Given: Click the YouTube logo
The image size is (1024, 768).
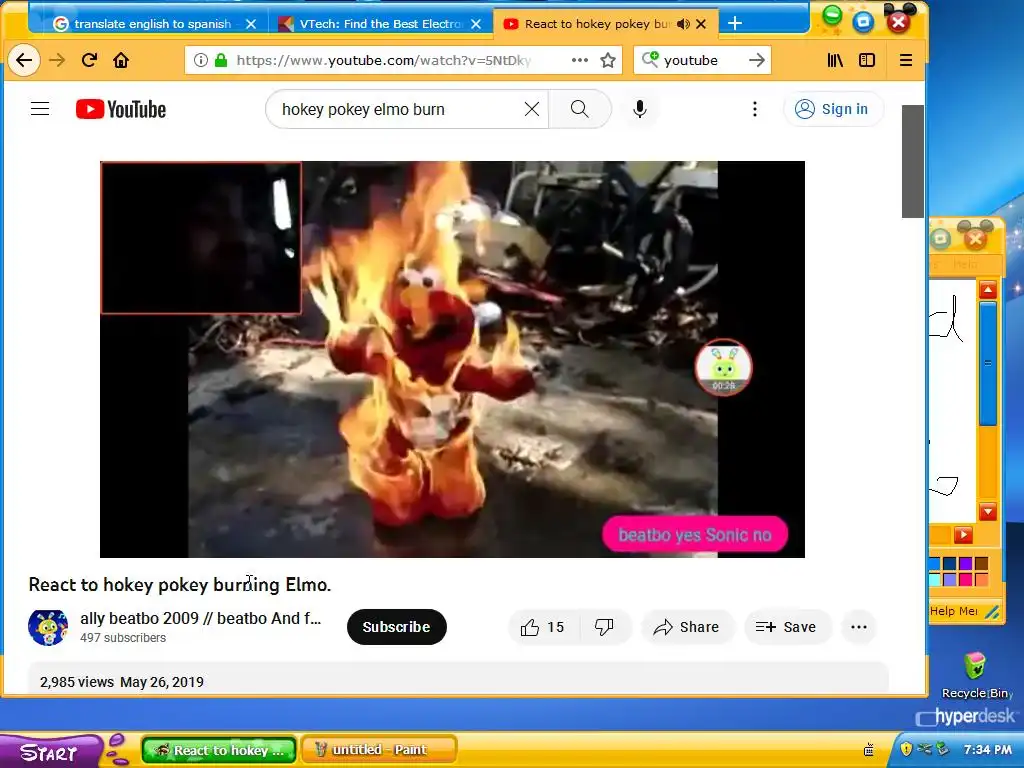Looking at the screenshot, I should (121, 109).
